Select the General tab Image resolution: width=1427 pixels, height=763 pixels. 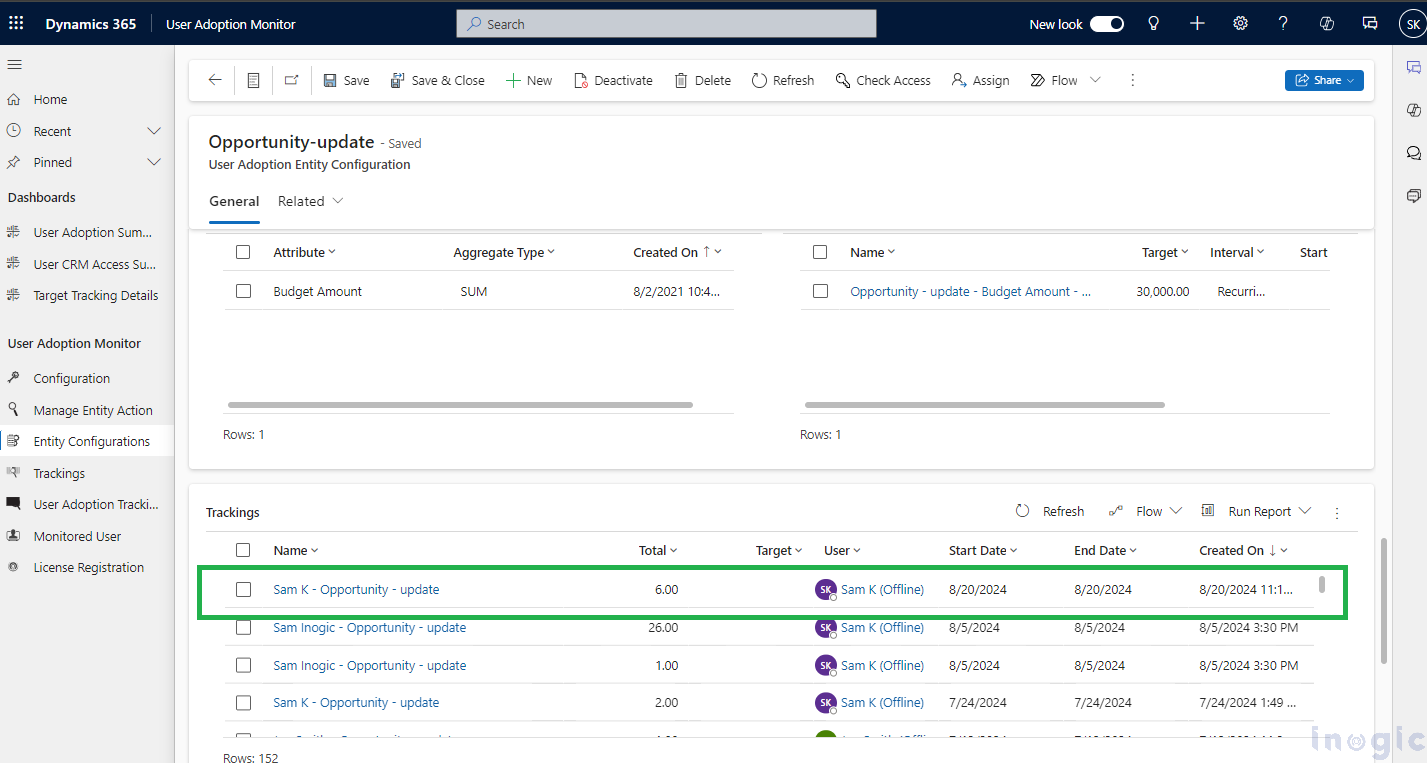click(x=234, y=201)
